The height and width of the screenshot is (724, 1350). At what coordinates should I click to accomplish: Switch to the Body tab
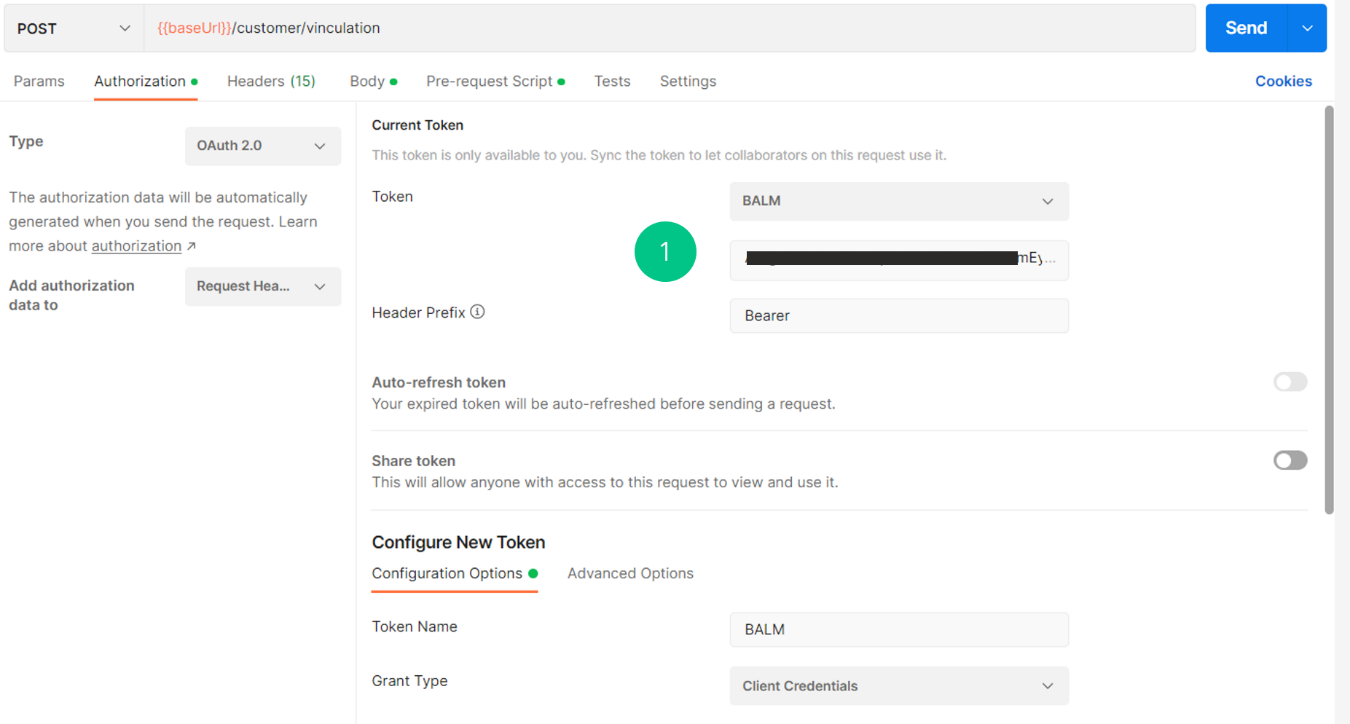[x=367, y=81]
